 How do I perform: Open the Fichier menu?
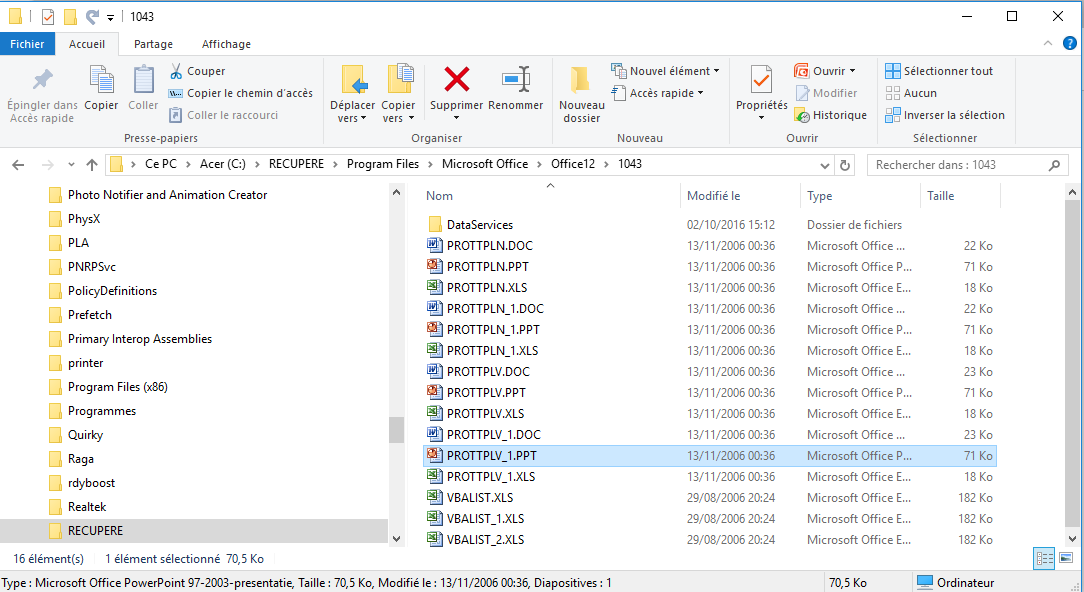tap(27, 44)
